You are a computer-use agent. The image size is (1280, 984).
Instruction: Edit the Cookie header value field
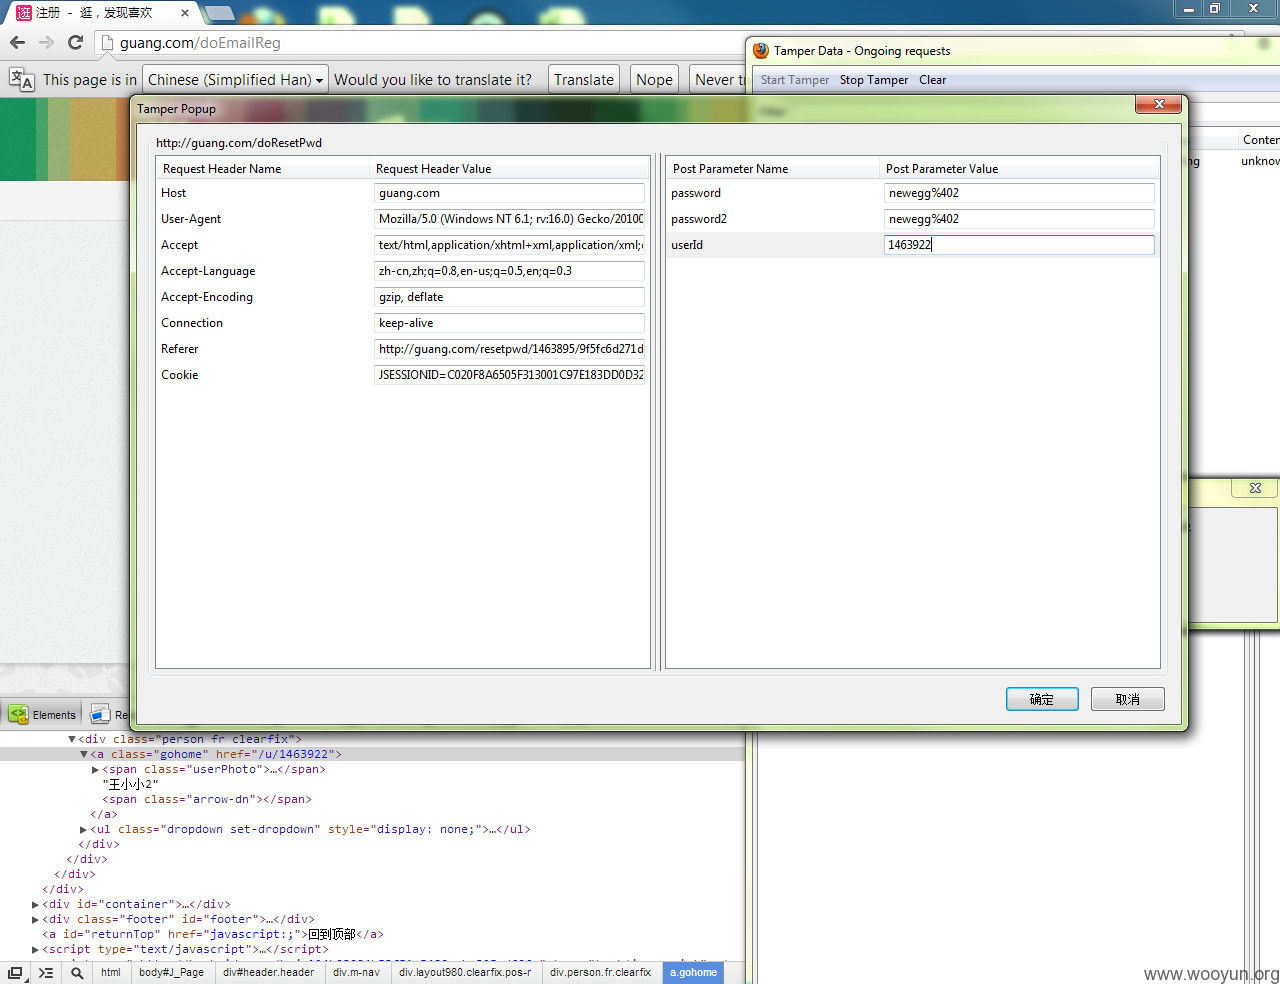(x=509, y=375)
